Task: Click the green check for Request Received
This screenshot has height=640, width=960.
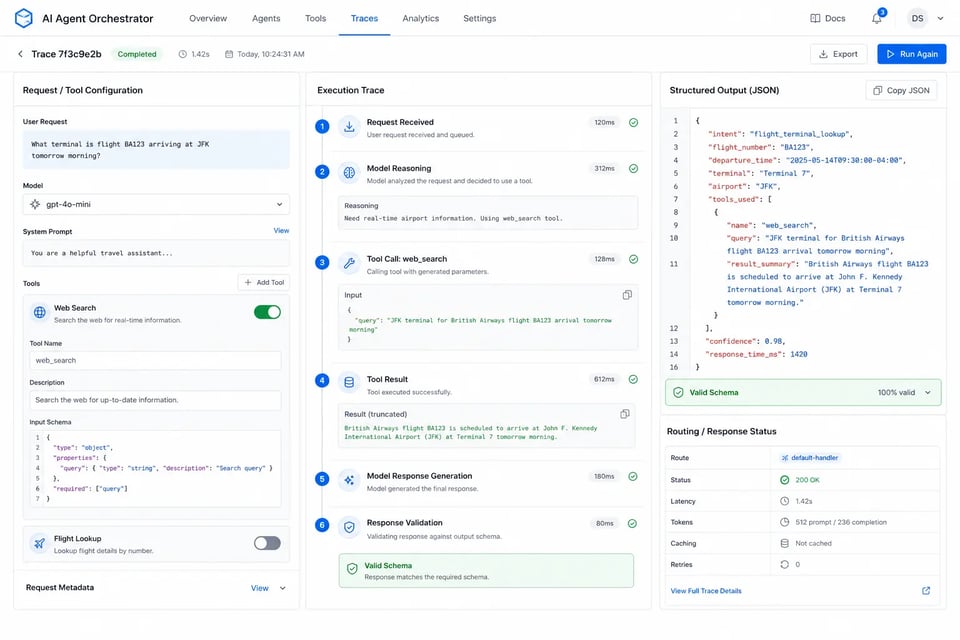Action: [634, 122]
